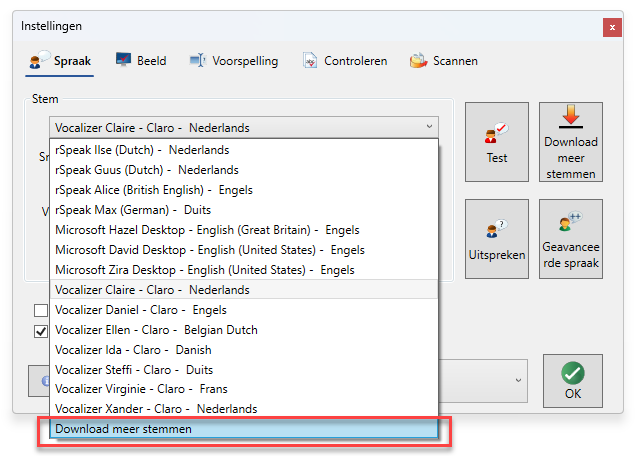Close the Instellingen dialog
The image size is (644, 456).
point(612,28)
